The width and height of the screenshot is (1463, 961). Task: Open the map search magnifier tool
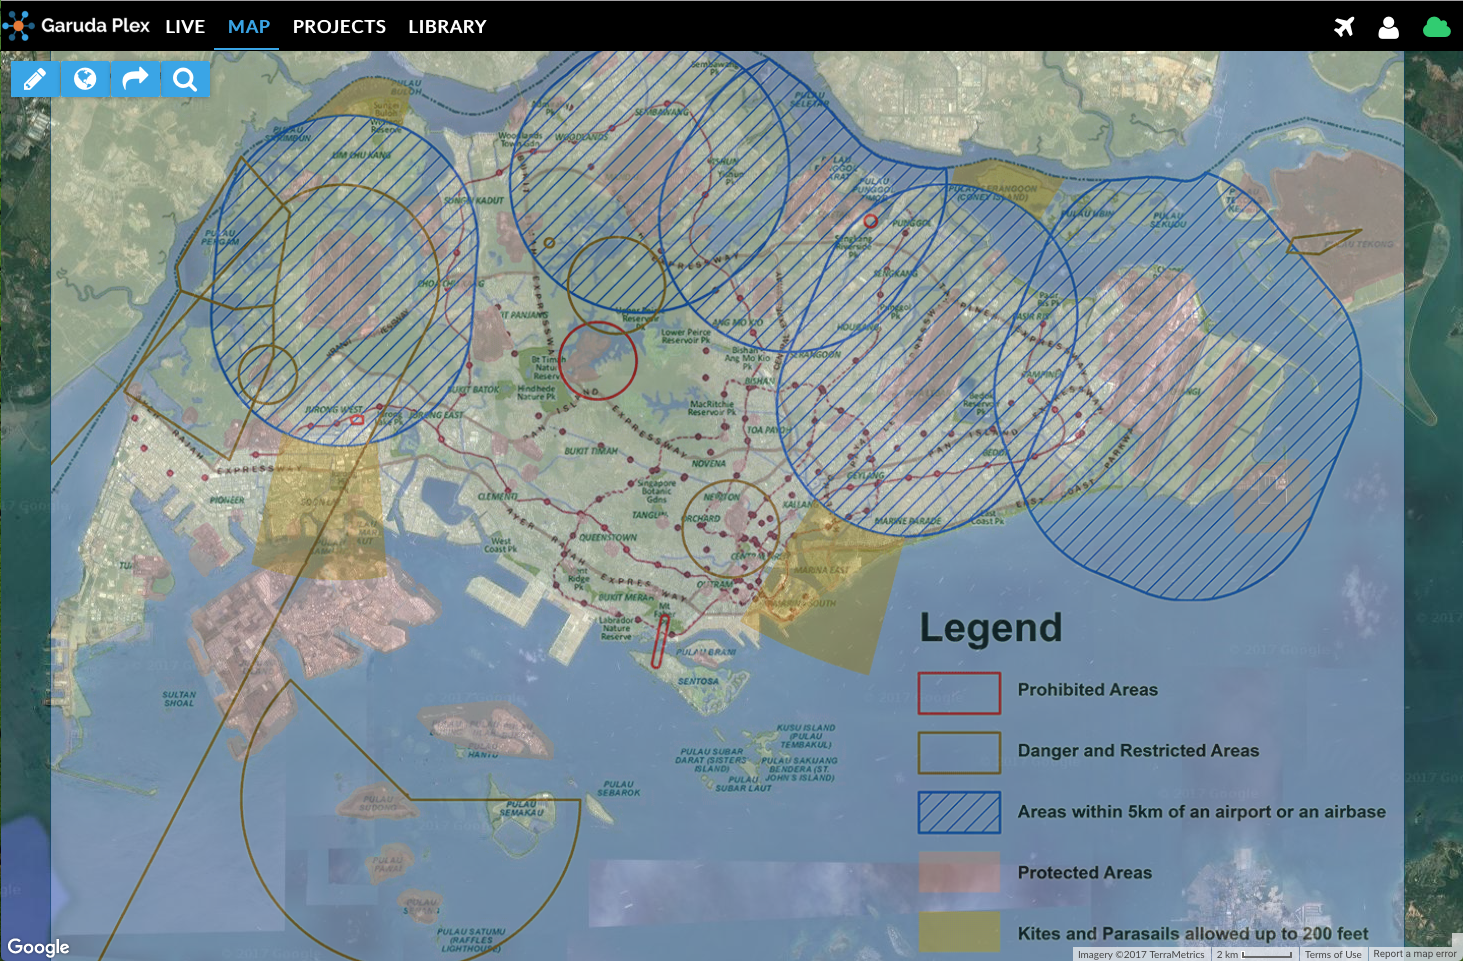click(185, 79)
